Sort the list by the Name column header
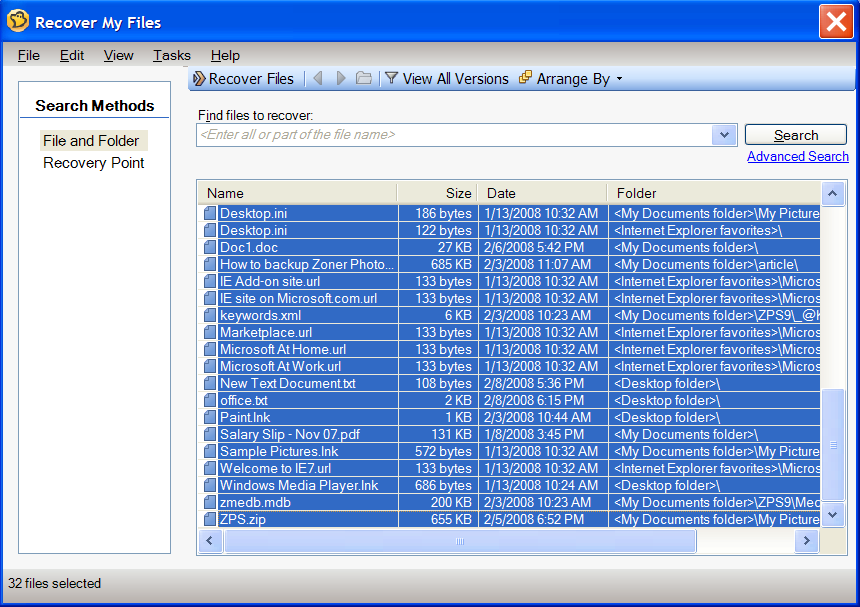The image size is (860, 607). click(297, 193)
